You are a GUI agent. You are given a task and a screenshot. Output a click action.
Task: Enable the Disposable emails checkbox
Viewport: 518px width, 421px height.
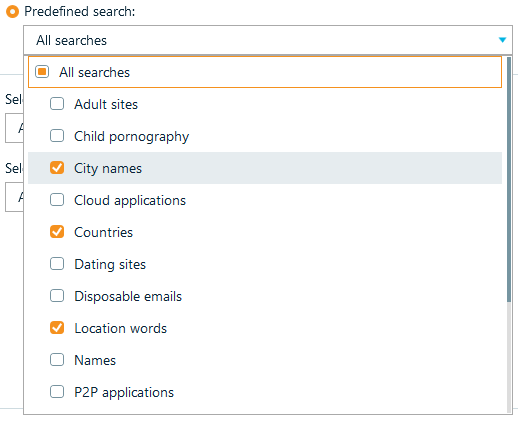coord(57,296)
